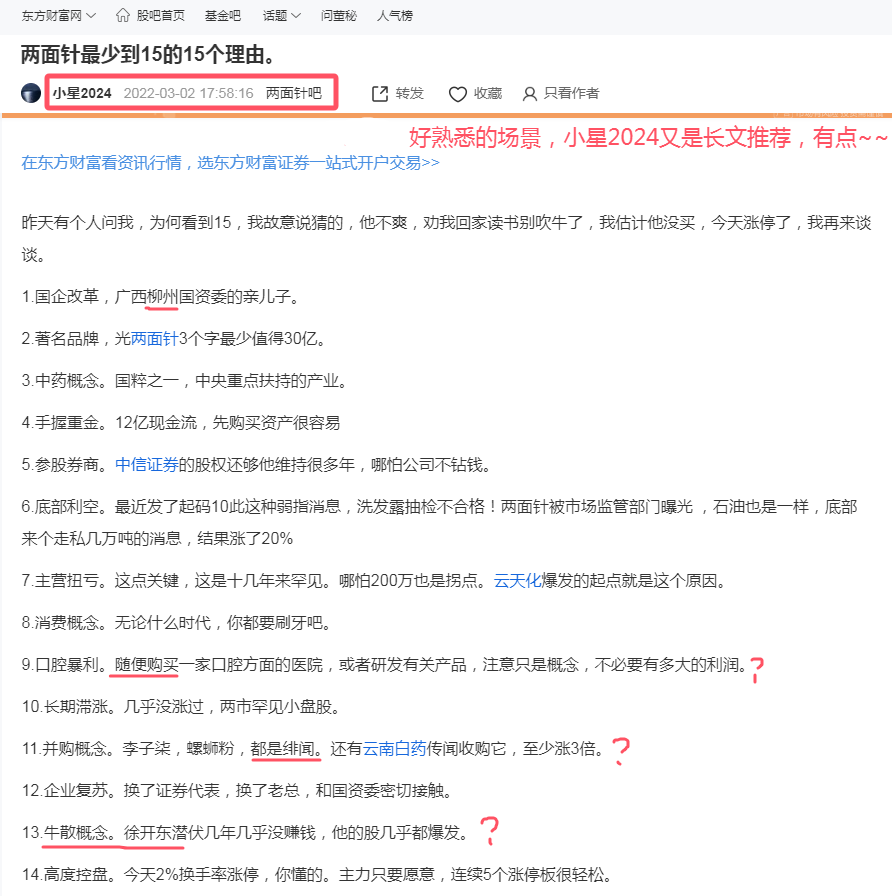Click line 12.企业复苏

pos(238,791)
